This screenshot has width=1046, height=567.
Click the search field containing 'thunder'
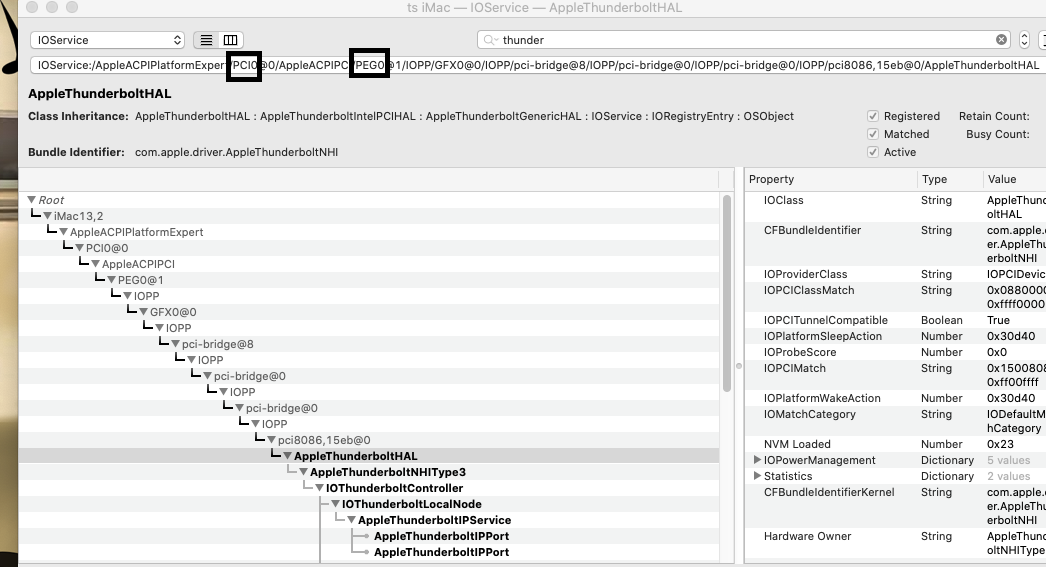tap(744, 40)
